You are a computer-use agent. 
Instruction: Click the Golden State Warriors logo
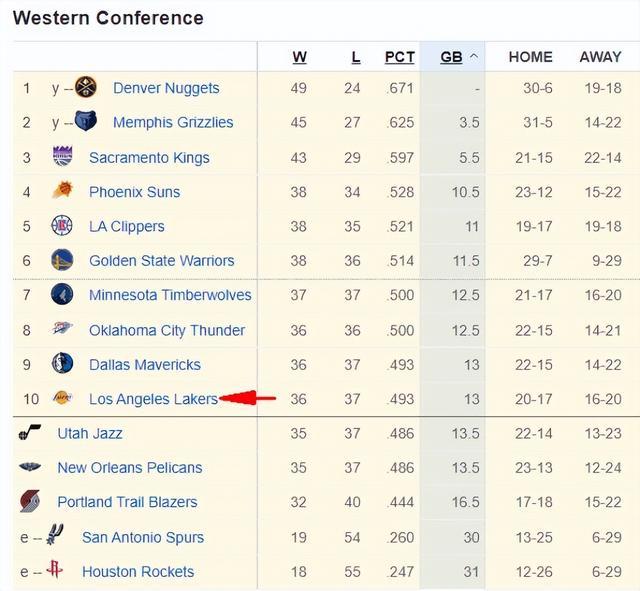pos(62,260)
